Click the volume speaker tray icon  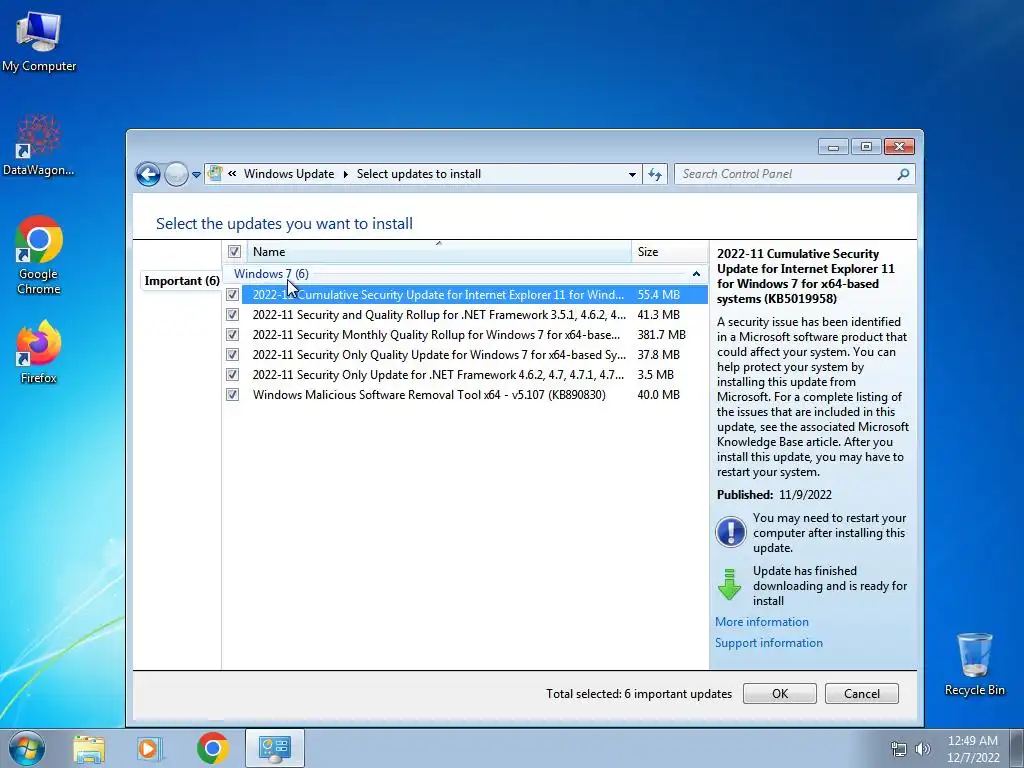923,749
